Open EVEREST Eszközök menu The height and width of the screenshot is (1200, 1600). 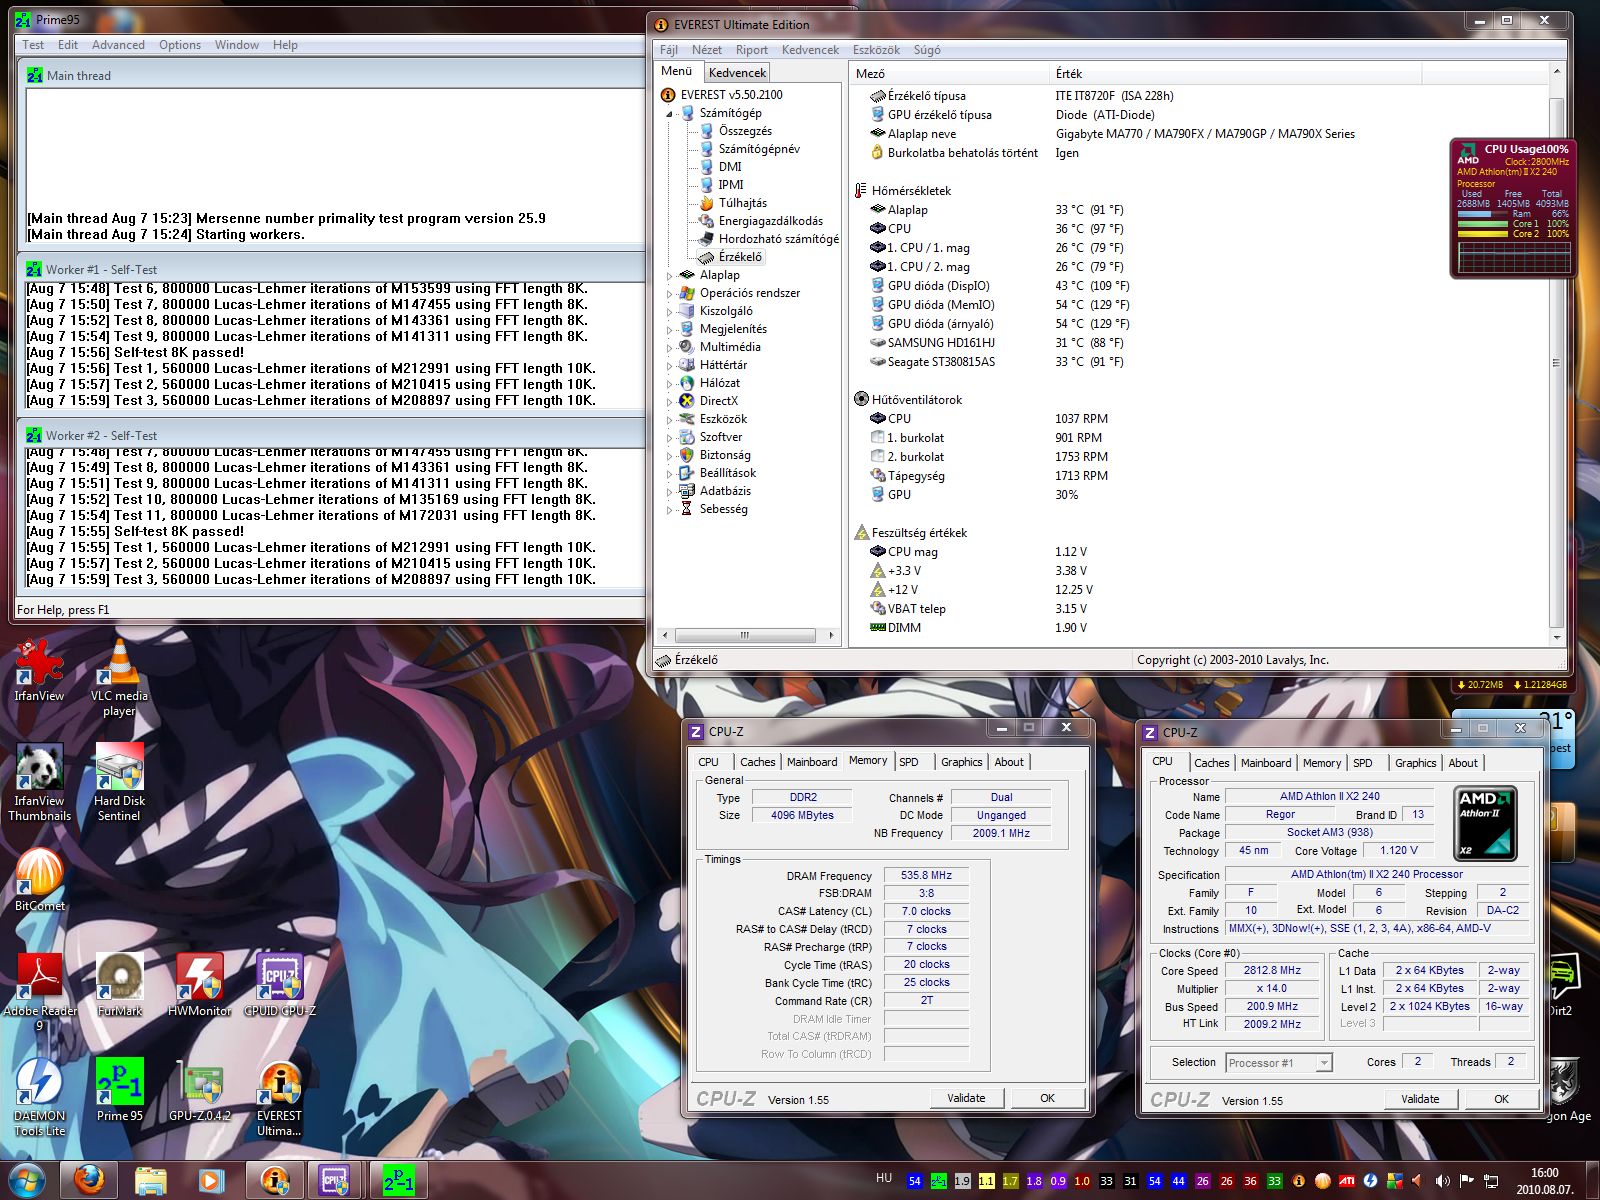click(x=876, y=50)
